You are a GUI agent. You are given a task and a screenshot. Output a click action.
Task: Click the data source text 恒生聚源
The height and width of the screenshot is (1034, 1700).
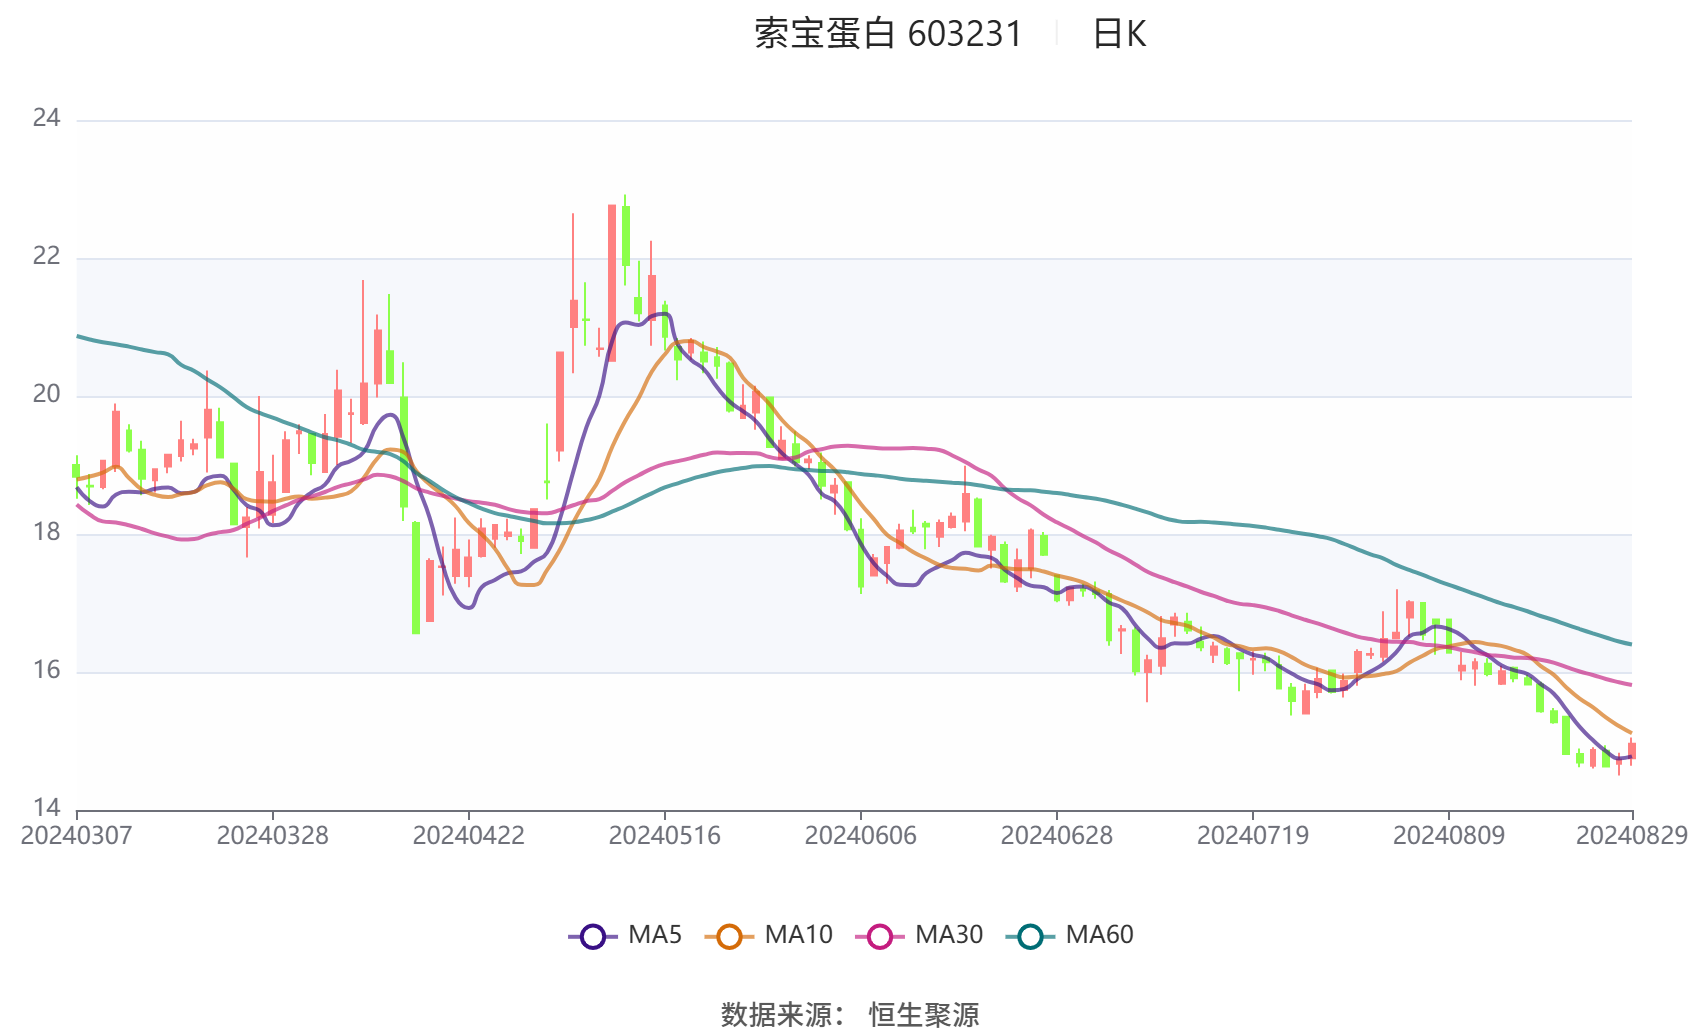924,1015
